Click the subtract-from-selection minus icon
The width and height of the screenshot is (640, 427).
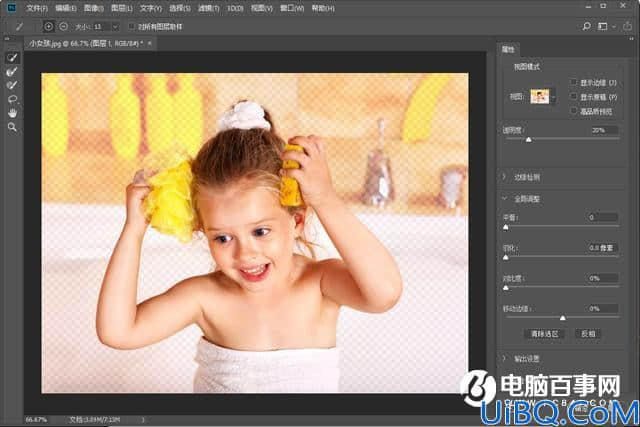[x=63, y=27]
